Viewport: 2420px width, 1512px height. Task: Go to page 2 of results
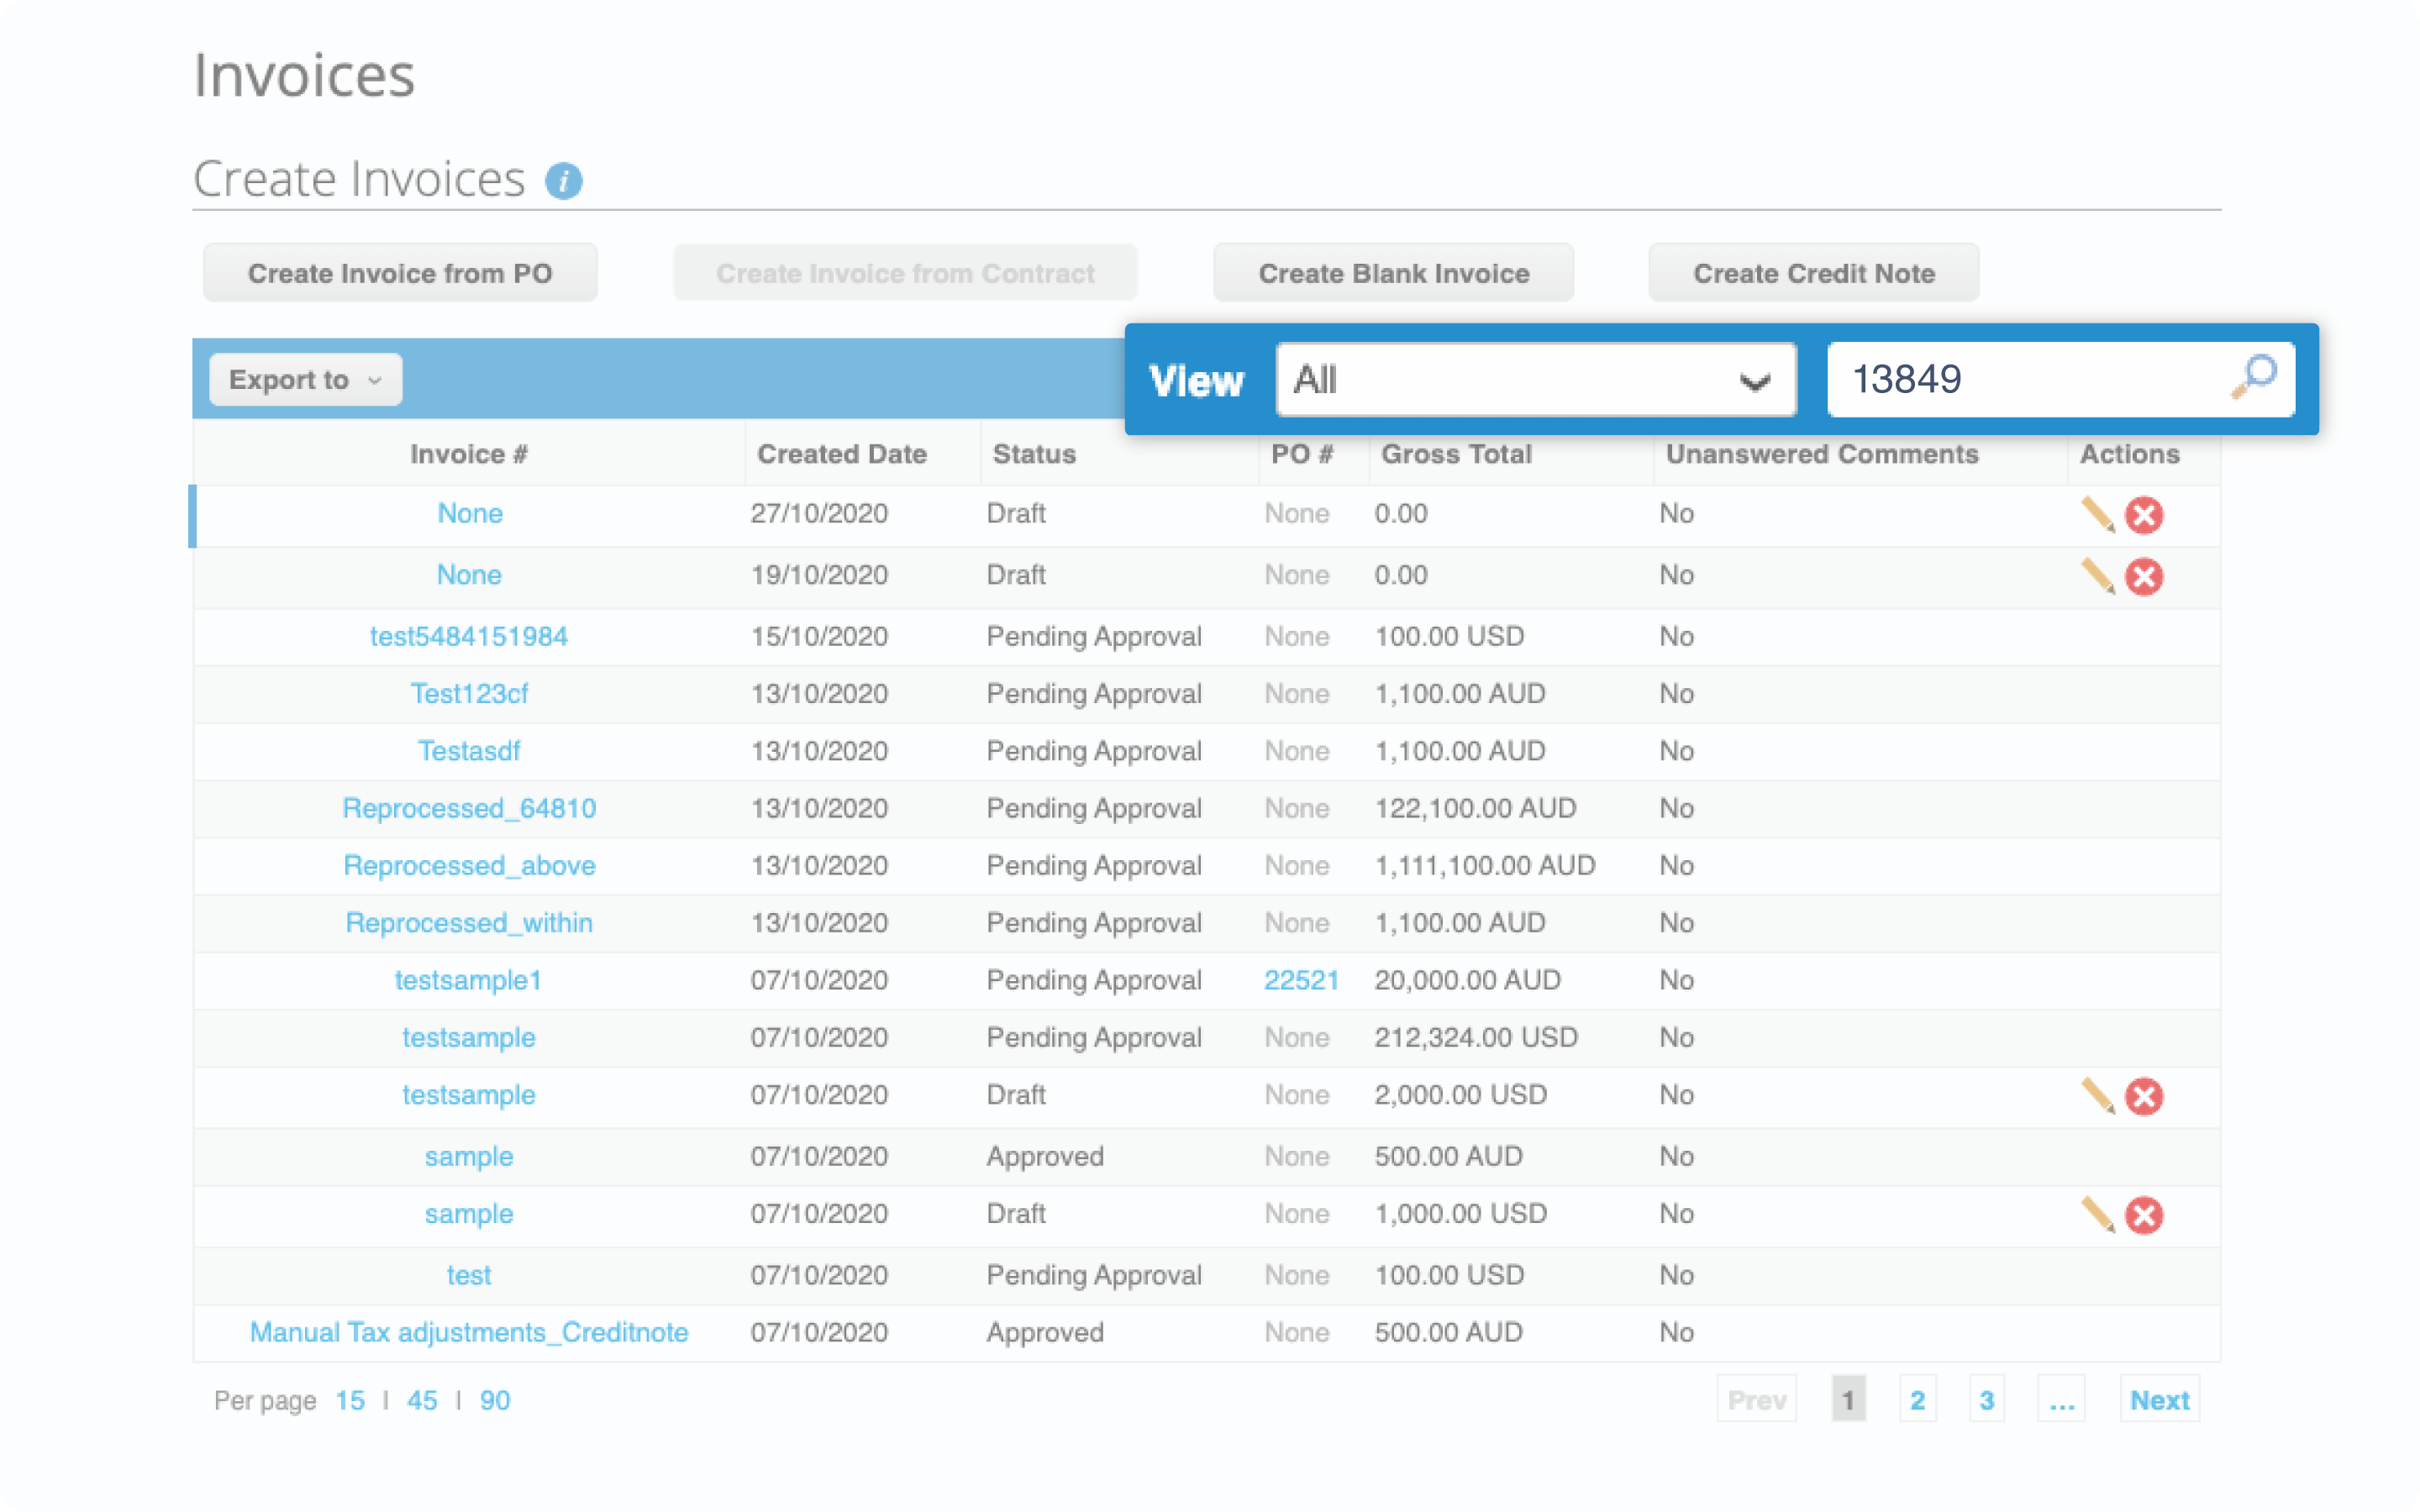tap(1918, 1399)
